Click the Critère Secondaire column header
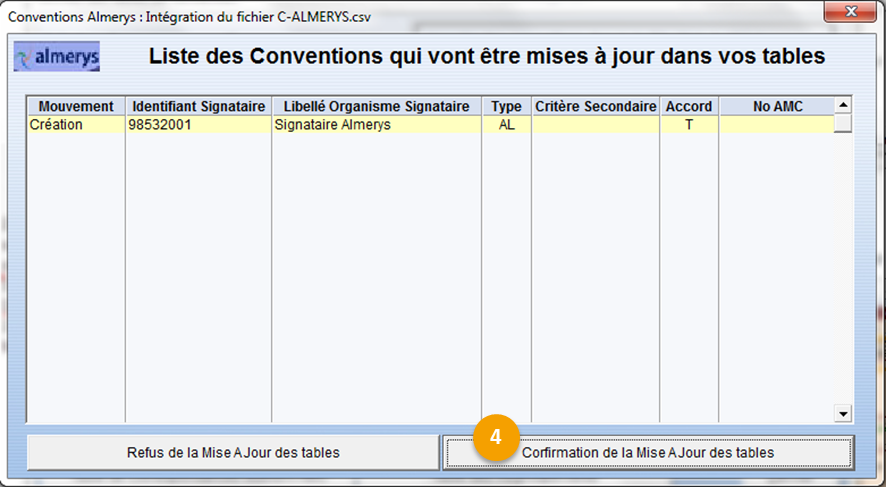886x487 pixels. click(x=596, y=106)
